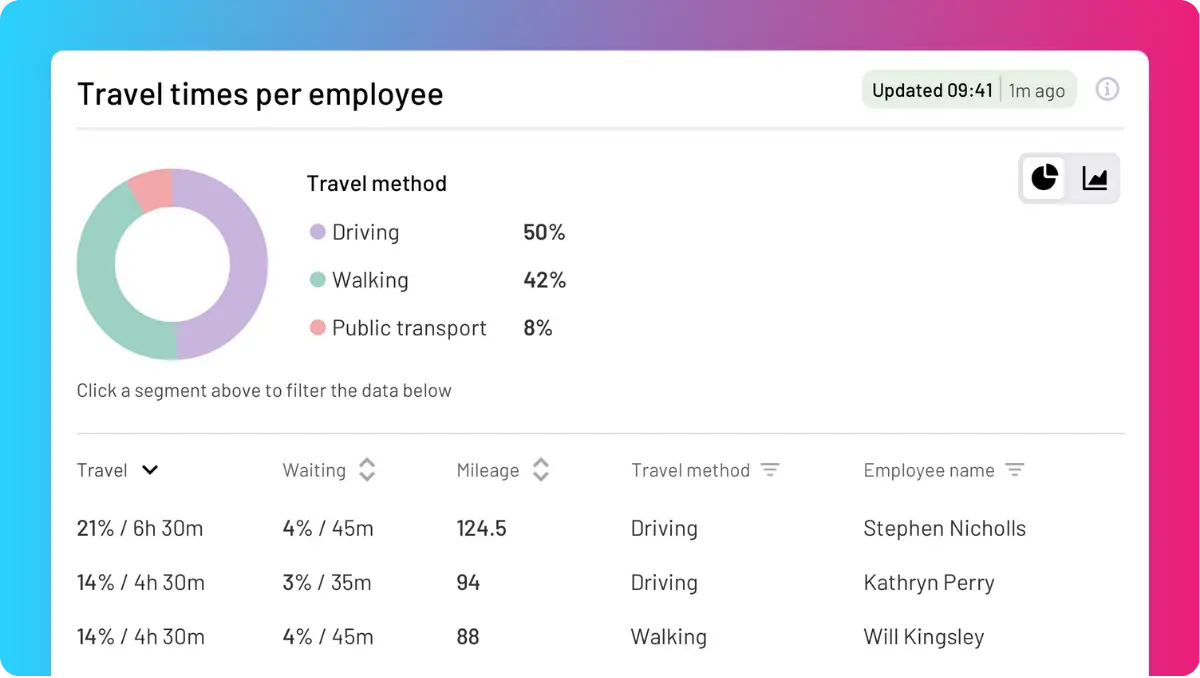Open Will Kingsley employee row
Image resolution: width=1200 pixels, height=678 pixels.
coord(600,637)
